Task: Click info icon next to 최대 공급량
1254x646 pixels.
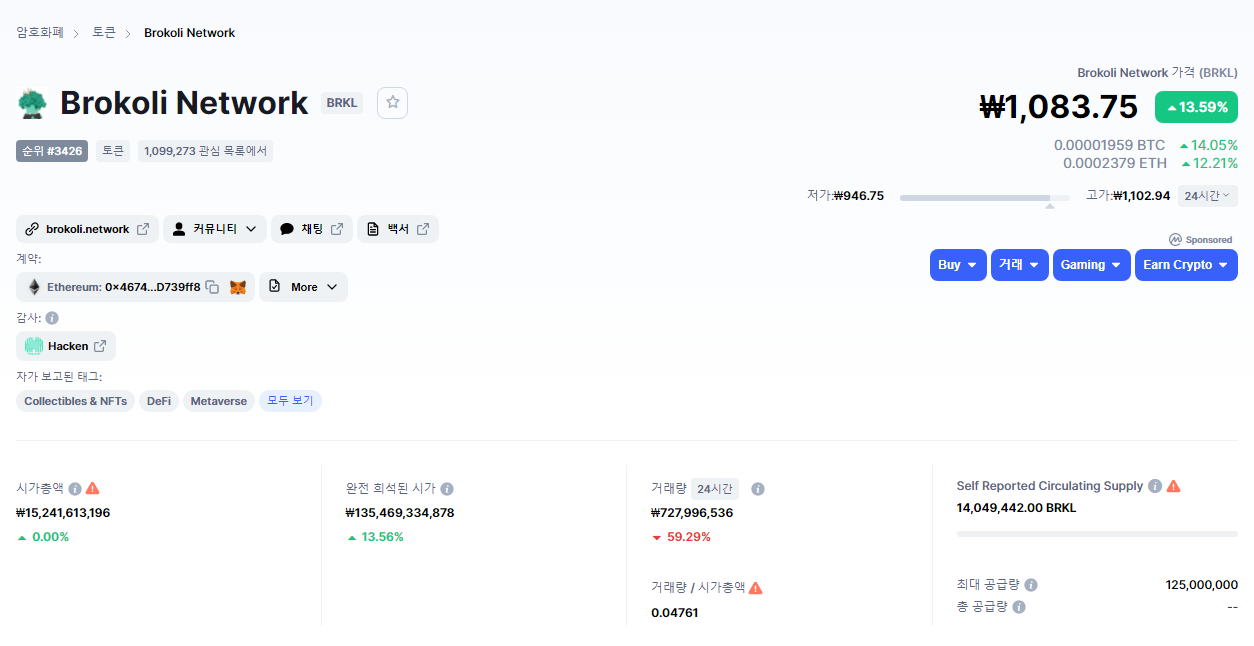Action: (x=1031, y=585)
